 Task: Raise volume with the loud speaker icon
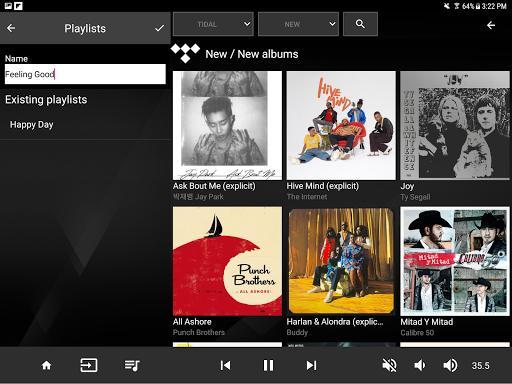[450, 365]
